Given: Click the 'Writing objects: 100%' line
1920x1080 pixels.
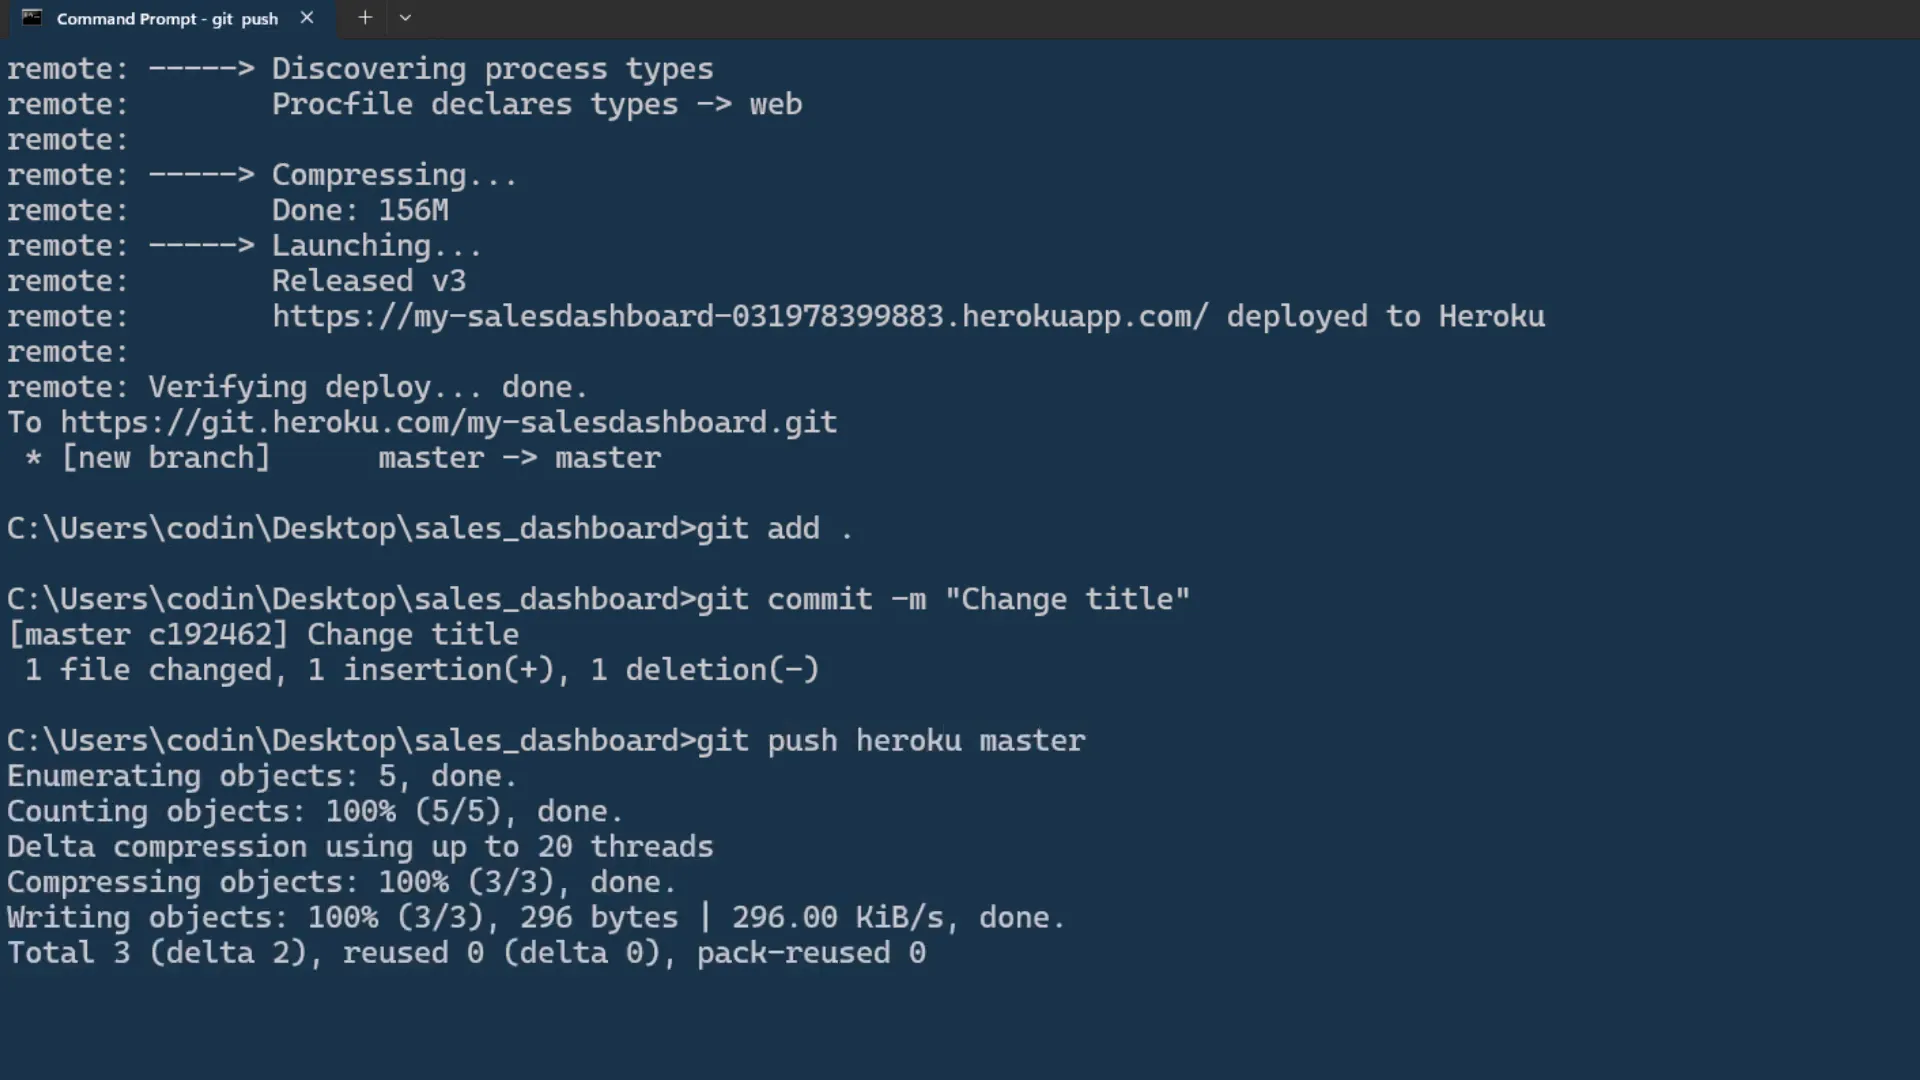Looking at the screenshot, I should [x=536, y=918].
